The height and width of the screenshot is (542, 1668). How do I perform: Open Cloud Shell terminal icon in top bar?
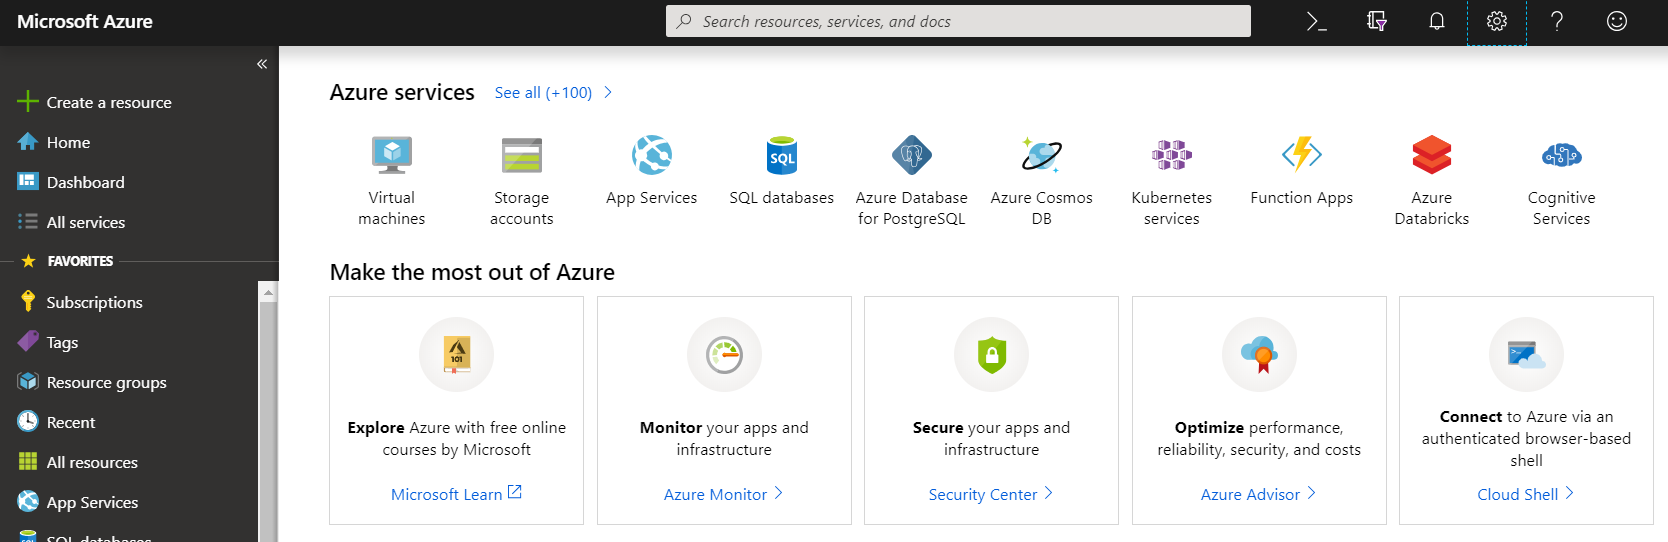click(1316, 21)
